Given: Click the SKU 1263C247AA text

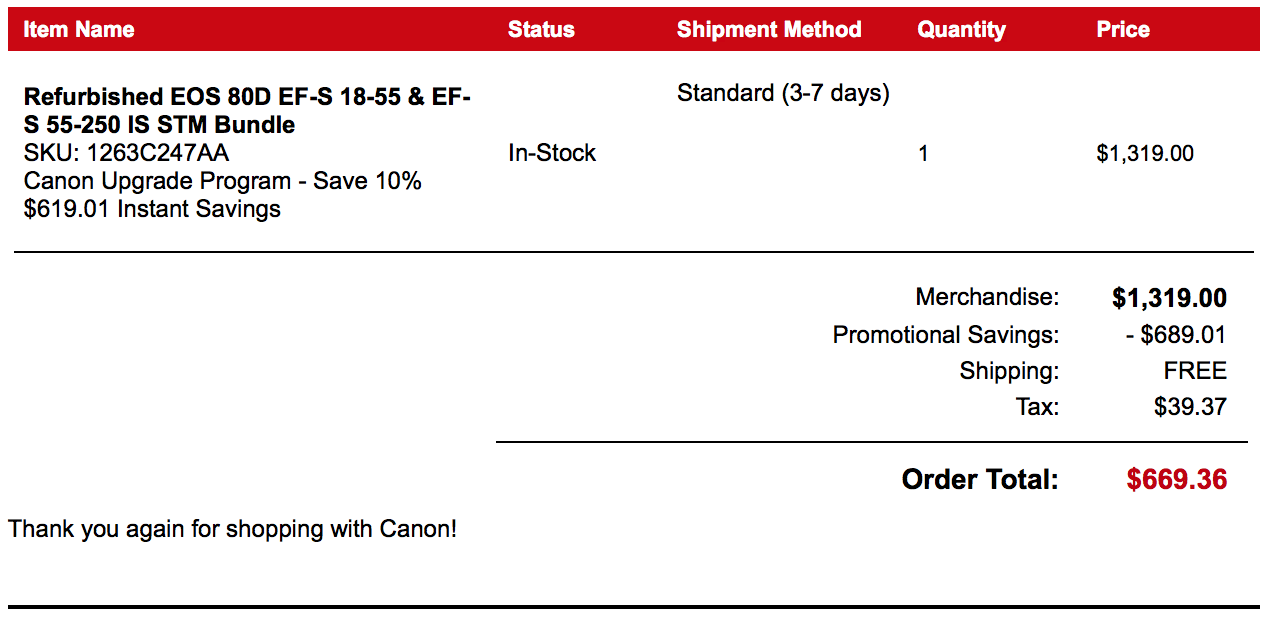Looking at the screenshot, I should 126,153.
